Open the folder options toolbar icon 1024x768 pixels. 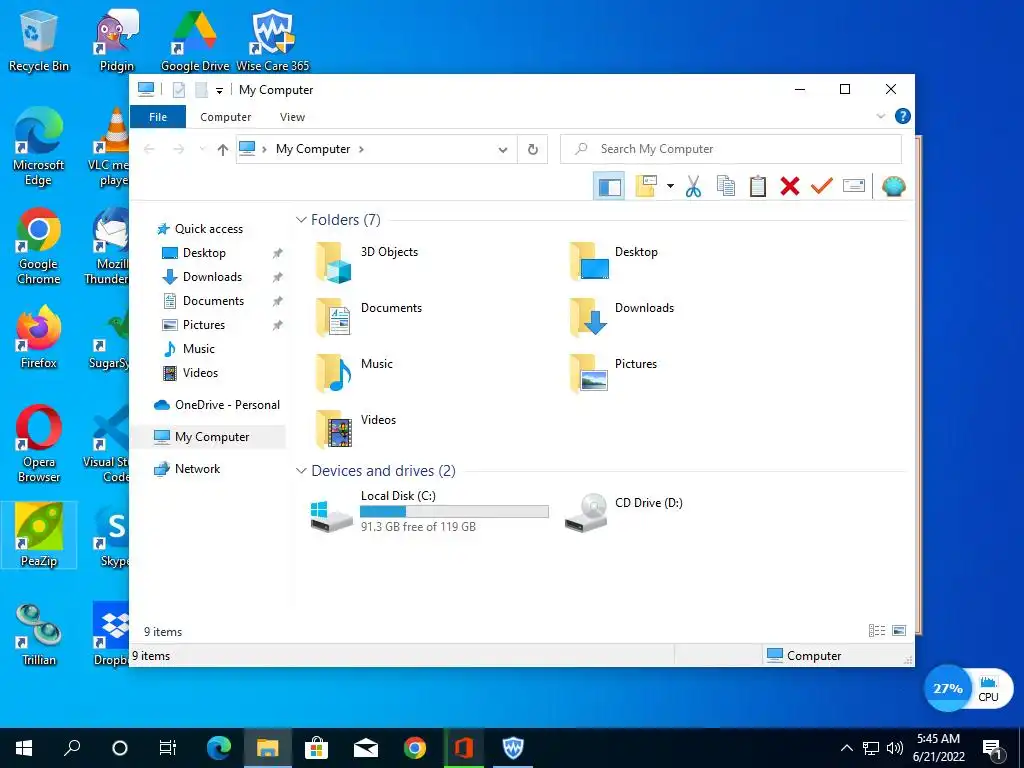[646, 186]
